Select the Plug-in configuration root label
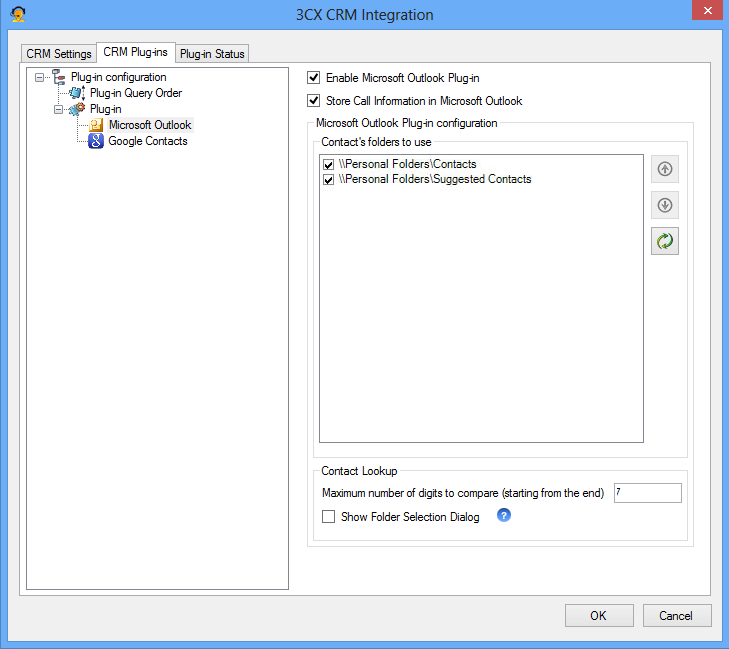The image size is (729, 649). [119, 77]
